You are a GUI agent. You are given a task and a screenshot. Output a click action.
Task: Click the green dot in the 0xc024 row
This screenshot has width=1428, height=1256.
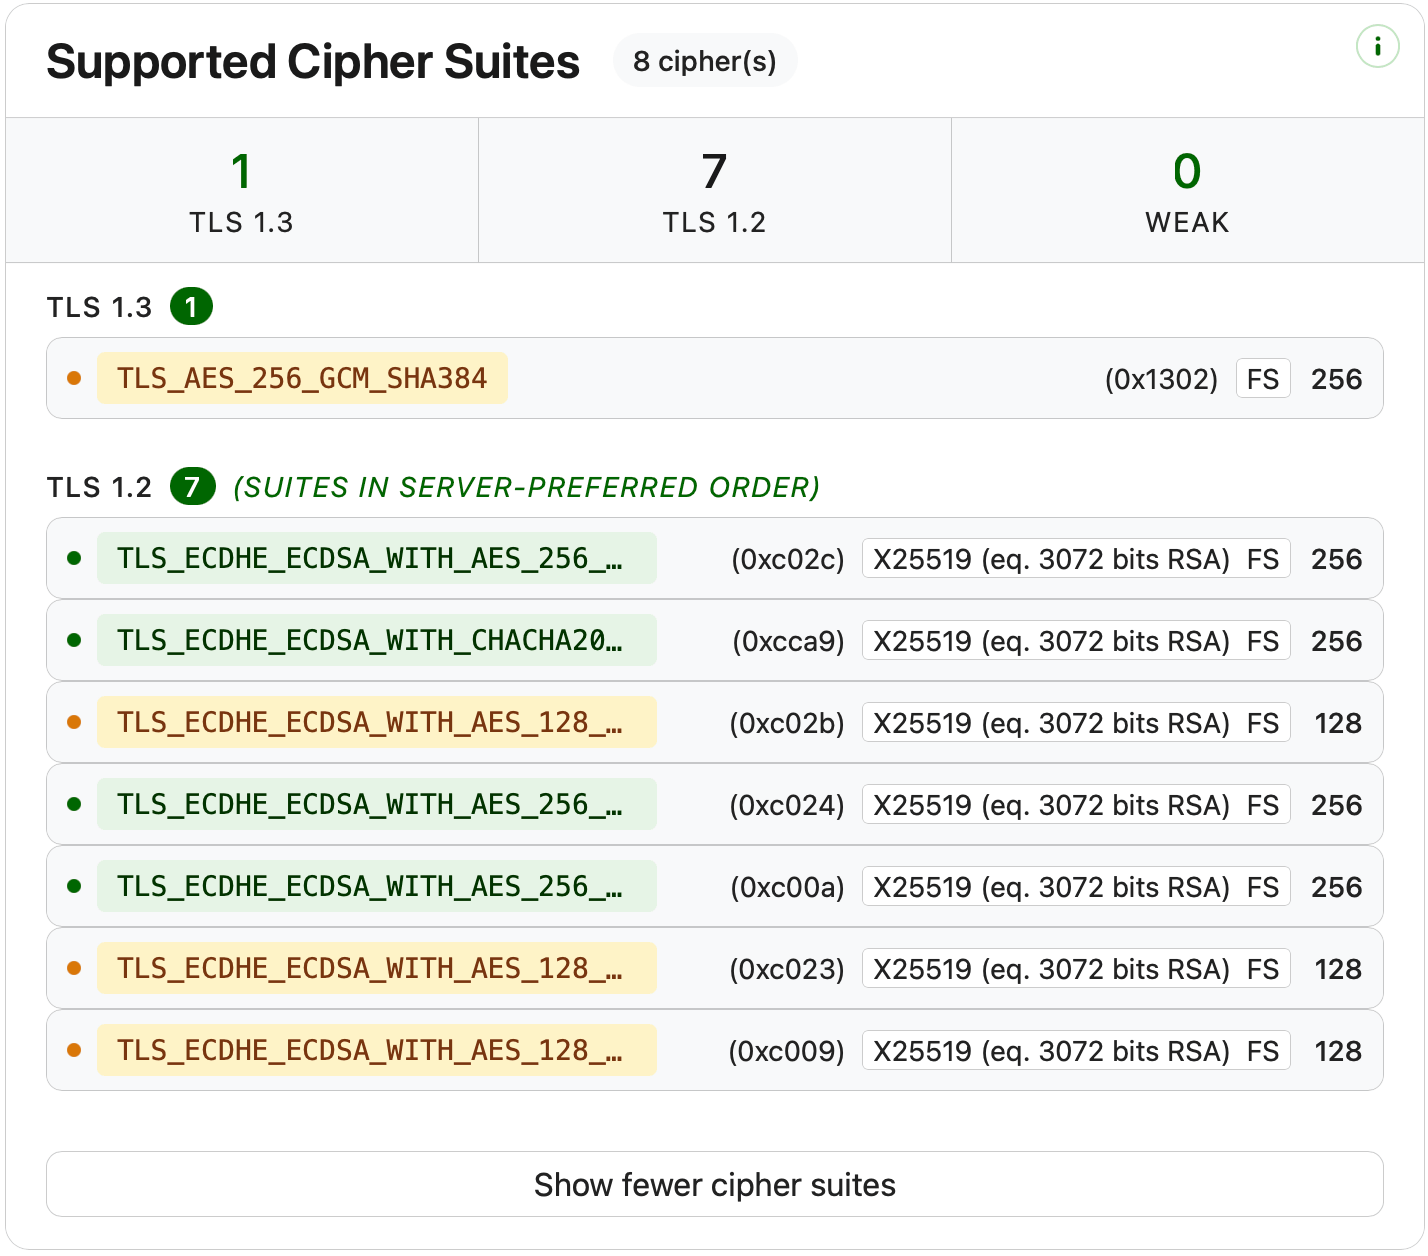[x=74, y=804]
